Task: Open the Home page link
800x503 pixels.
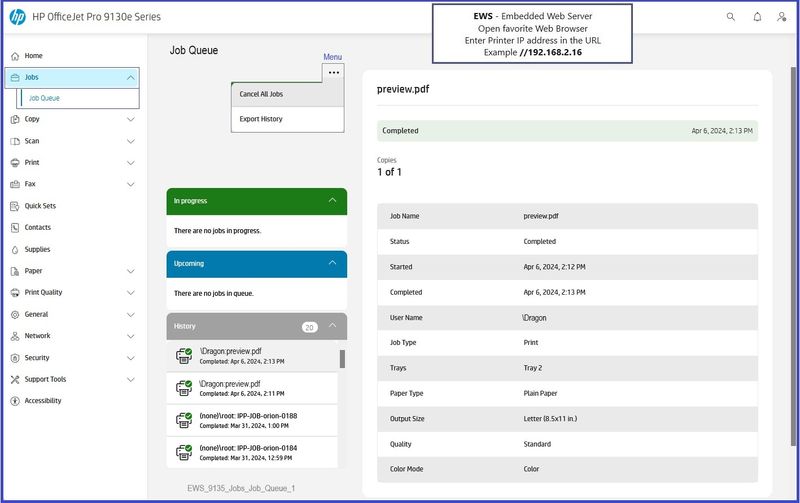Action: (34, 56)
